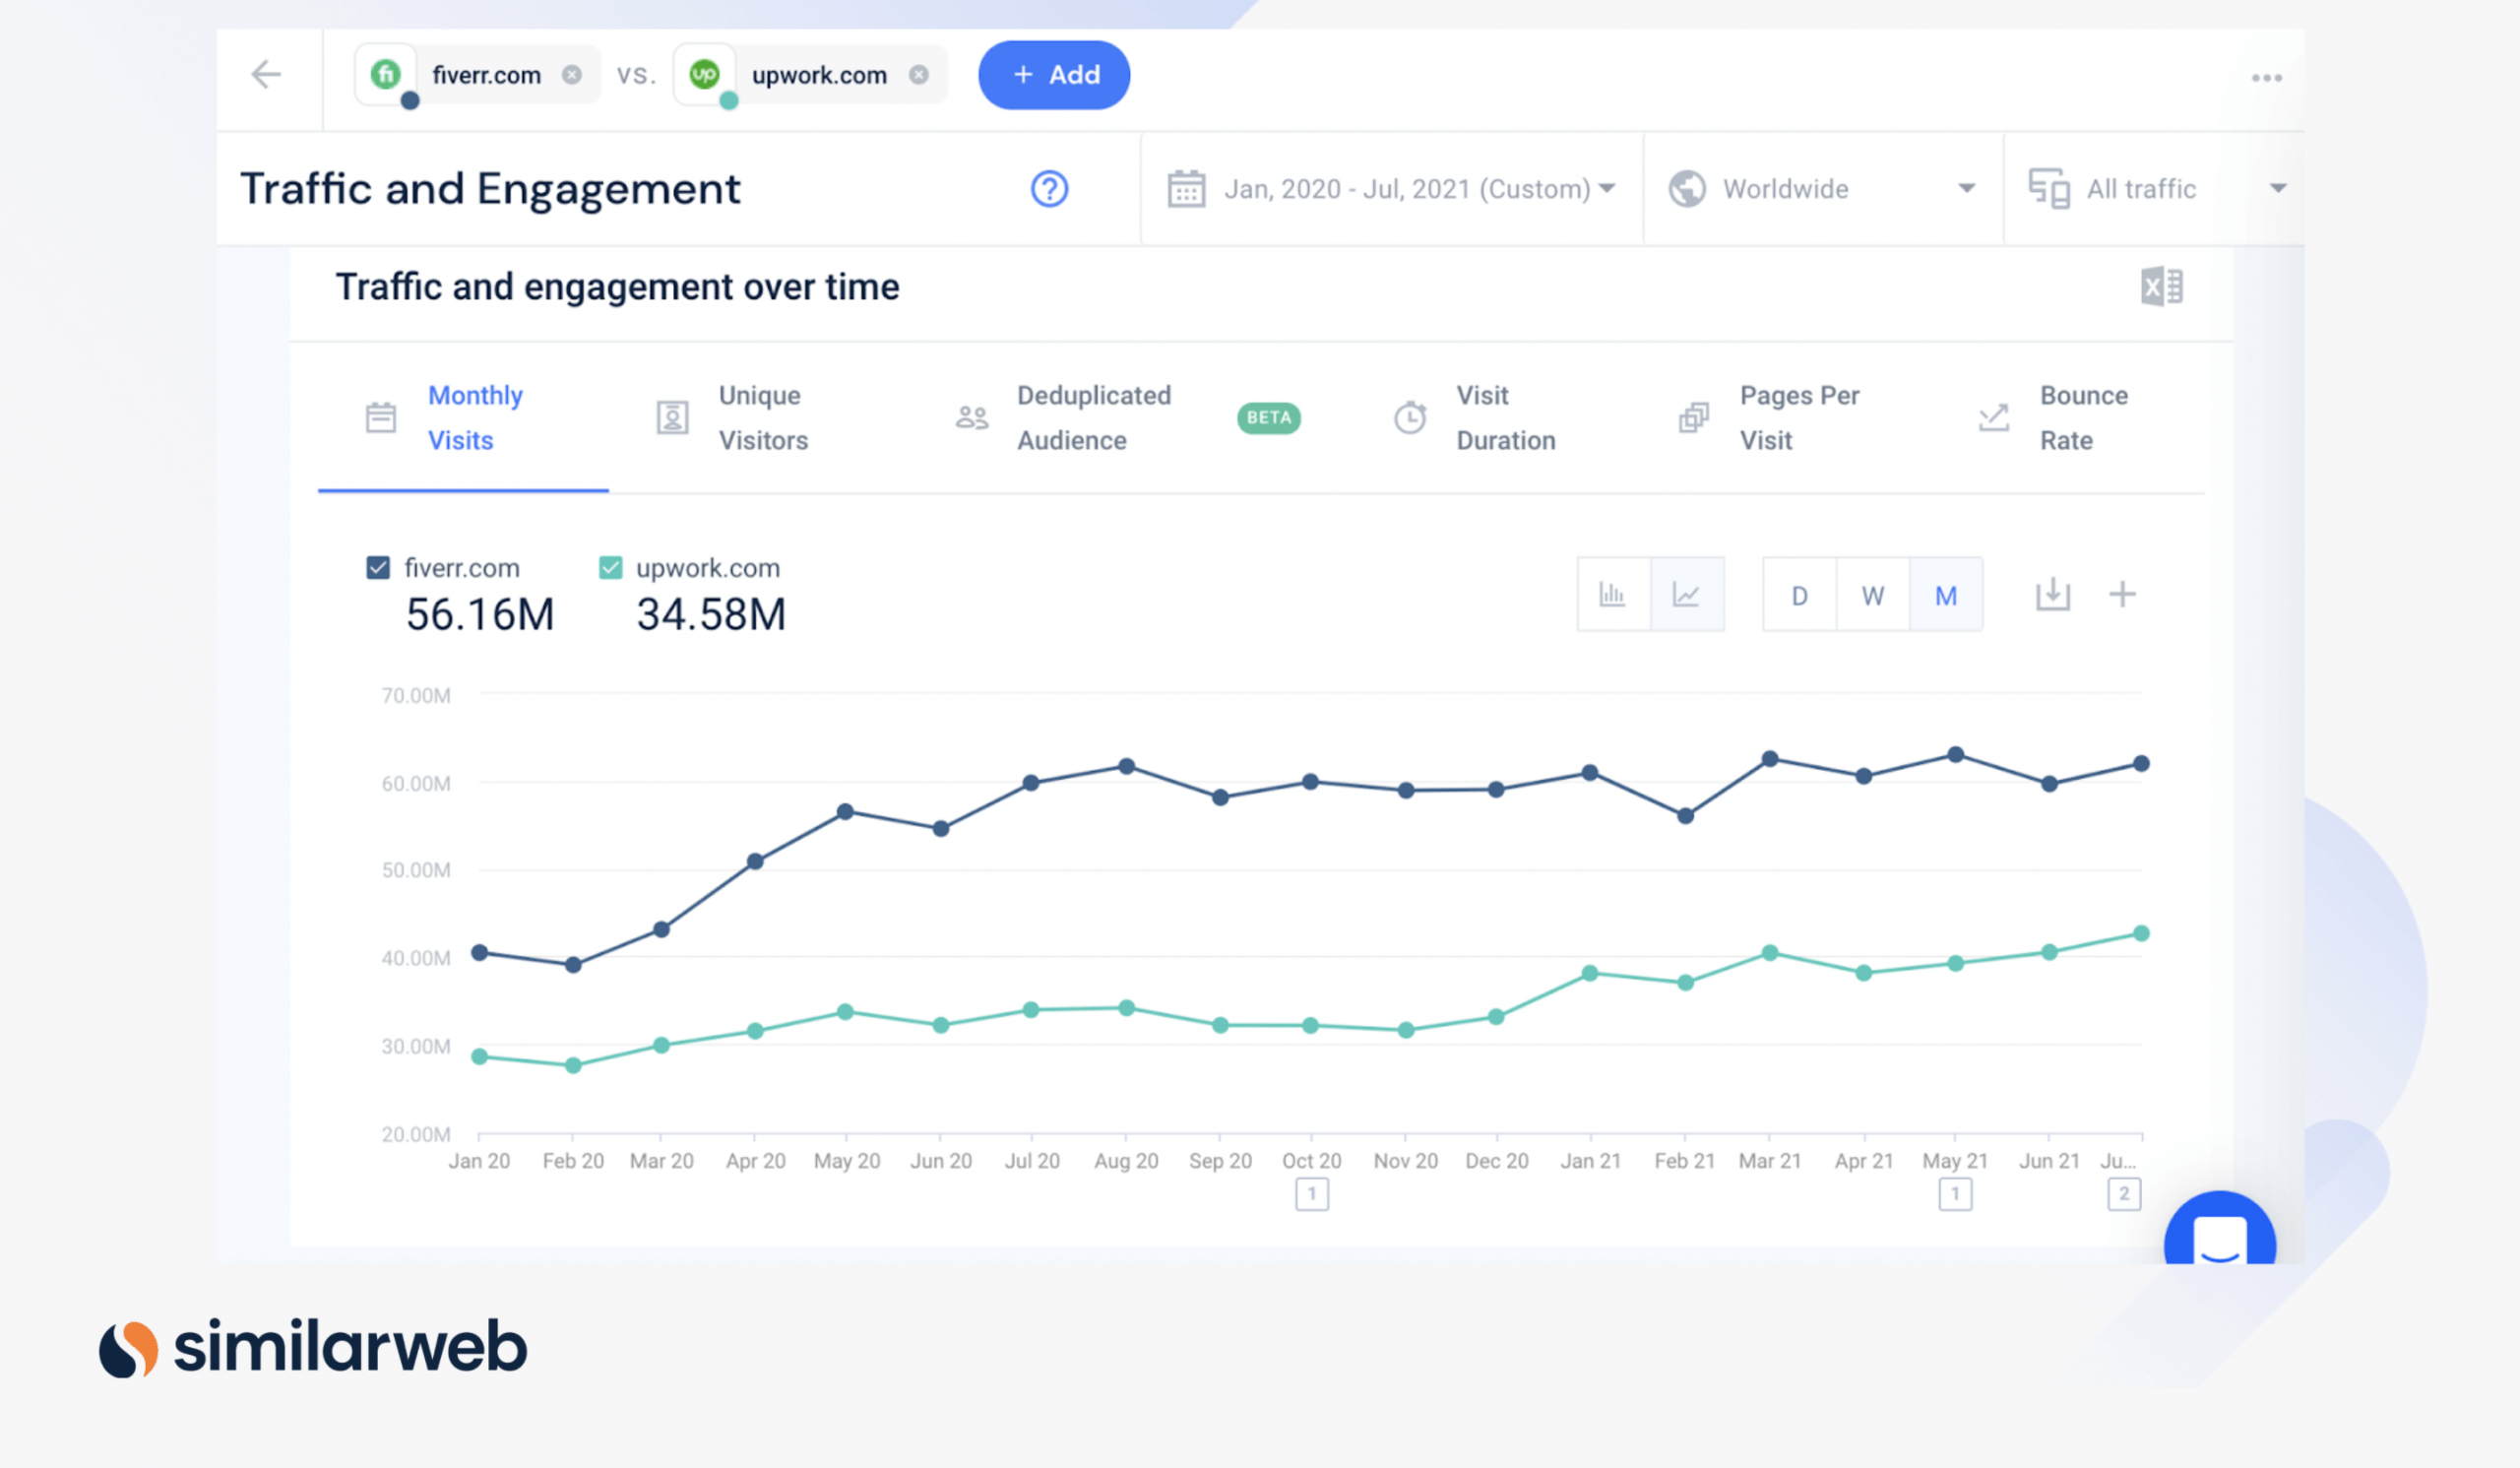
Task: Click the Deduplicated Audience people icon
Action: pos(971,418)
